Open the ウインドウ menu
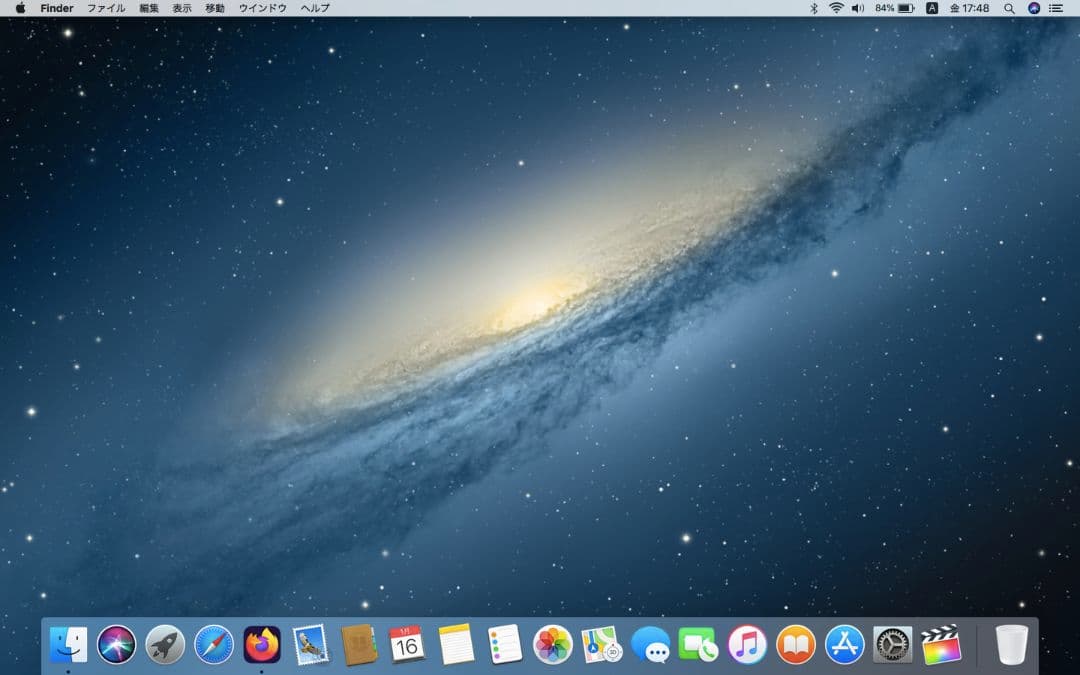Screen dimensions: 1080x675 coord(261,8)
